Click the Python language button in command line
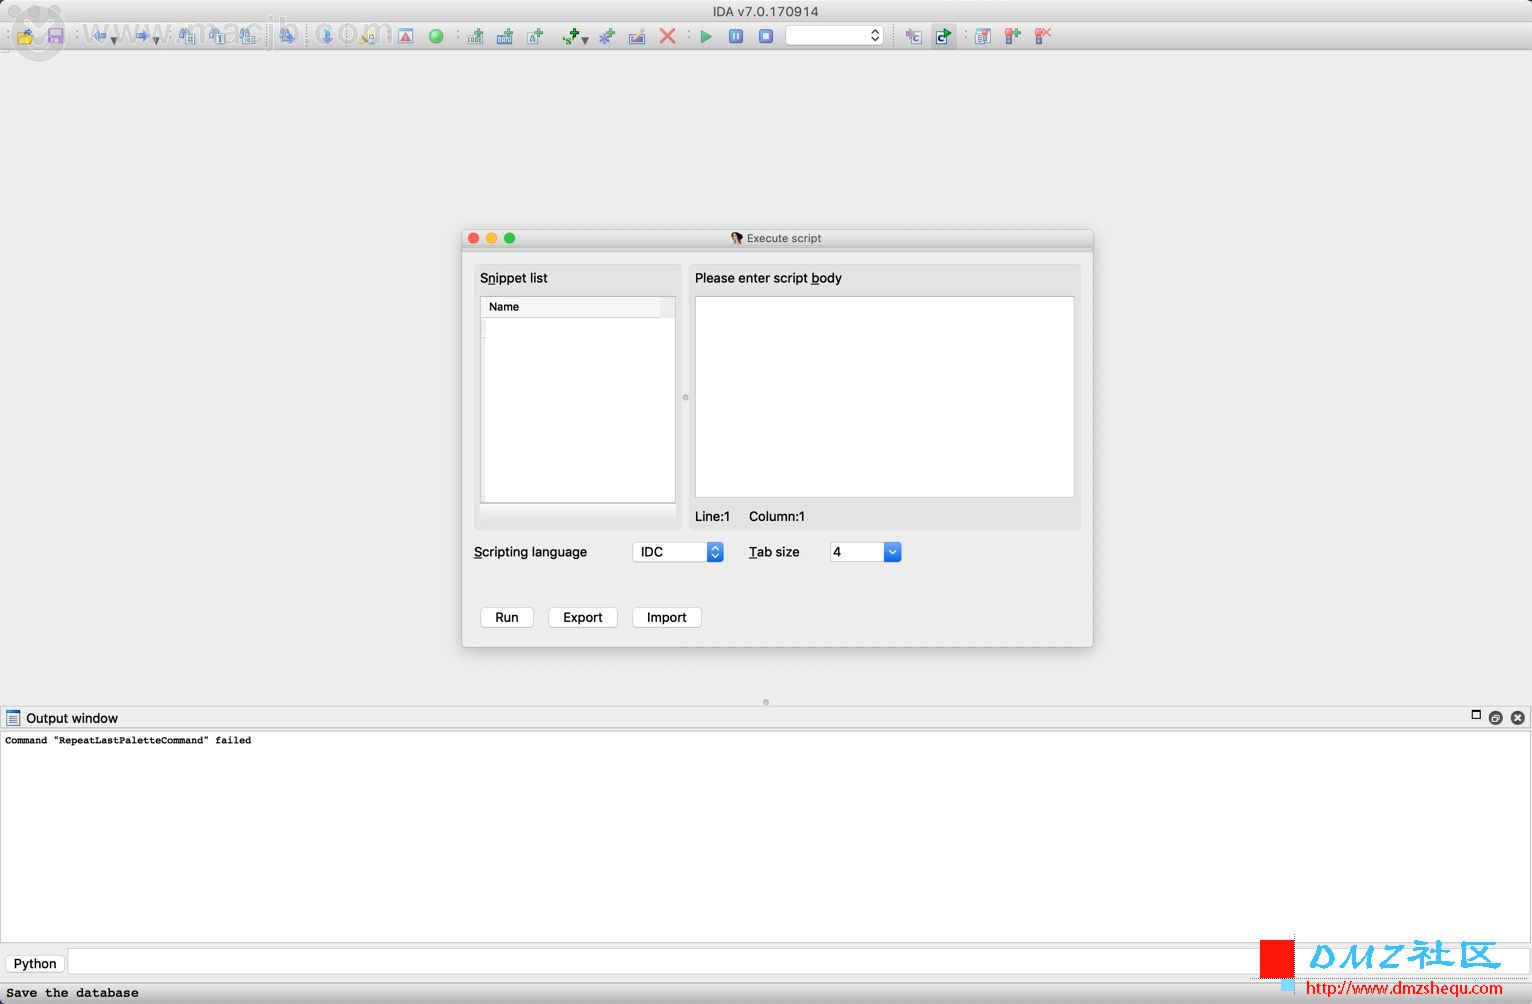The image size is (1532, 1004). pyautogui.click(x=35, y=963)
